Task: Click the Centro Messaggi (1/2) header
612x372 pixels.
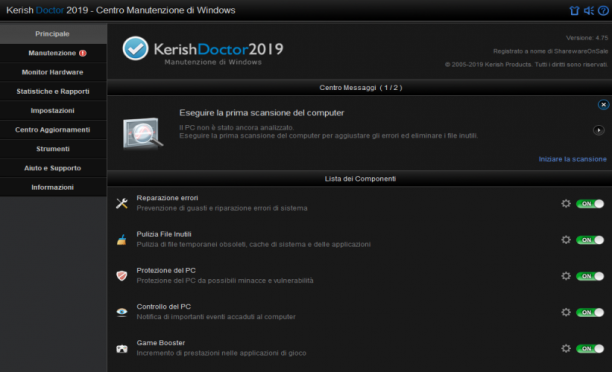Action: pyautogui.click(x=360, y=87)
